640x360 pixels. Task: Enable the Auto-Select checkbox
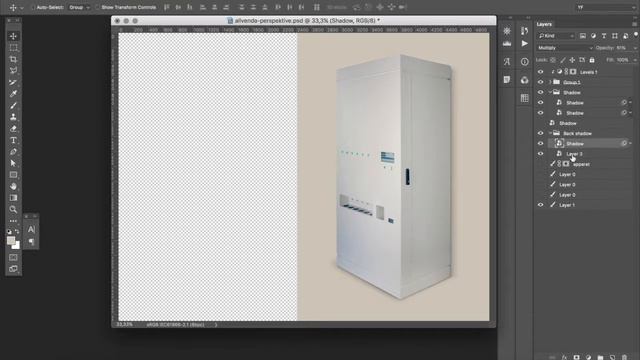tap(33, 7)
